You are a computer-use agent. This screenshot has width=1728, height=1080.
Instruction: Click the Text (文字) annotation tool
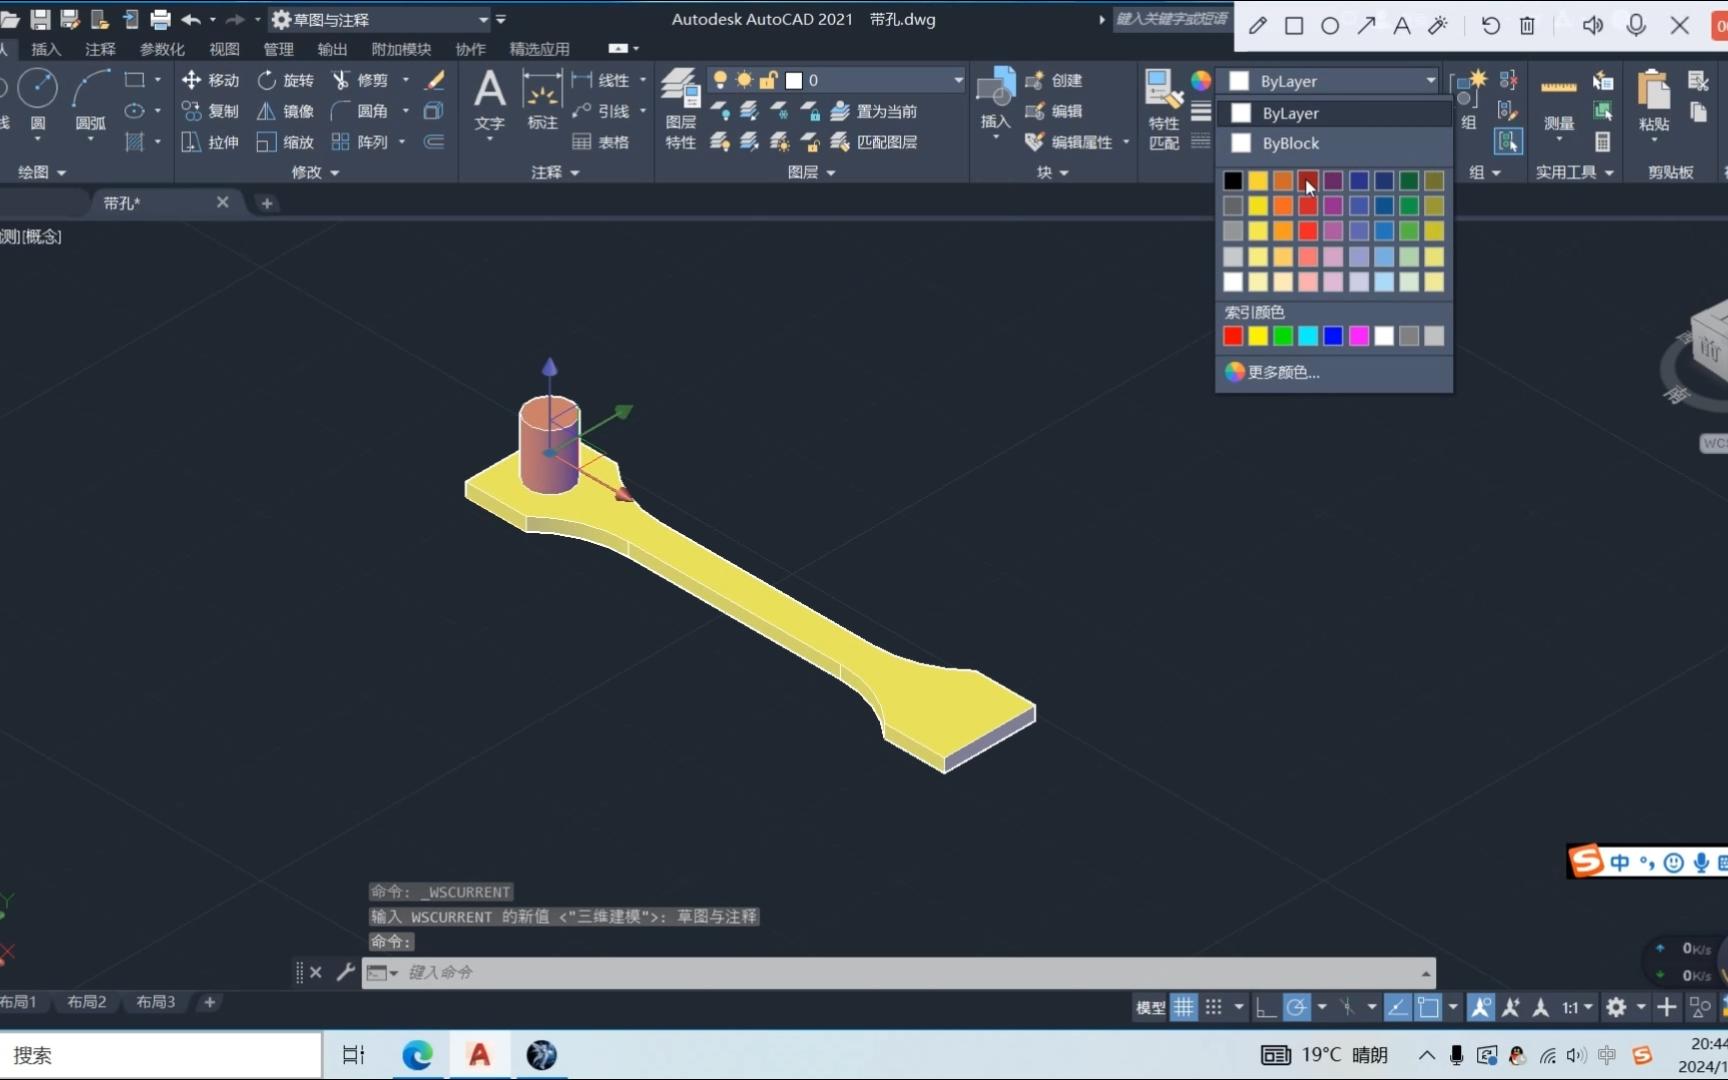(x=489, y=100)
